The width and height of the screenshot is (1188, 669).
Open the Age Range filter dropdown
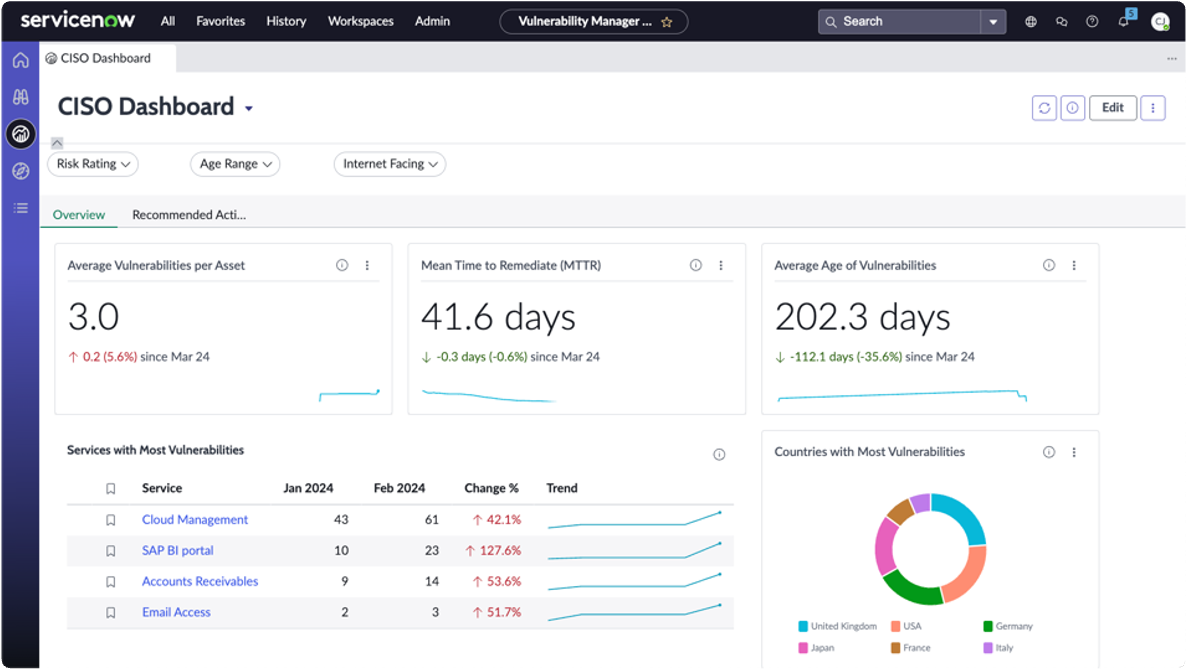click(235, 164)
